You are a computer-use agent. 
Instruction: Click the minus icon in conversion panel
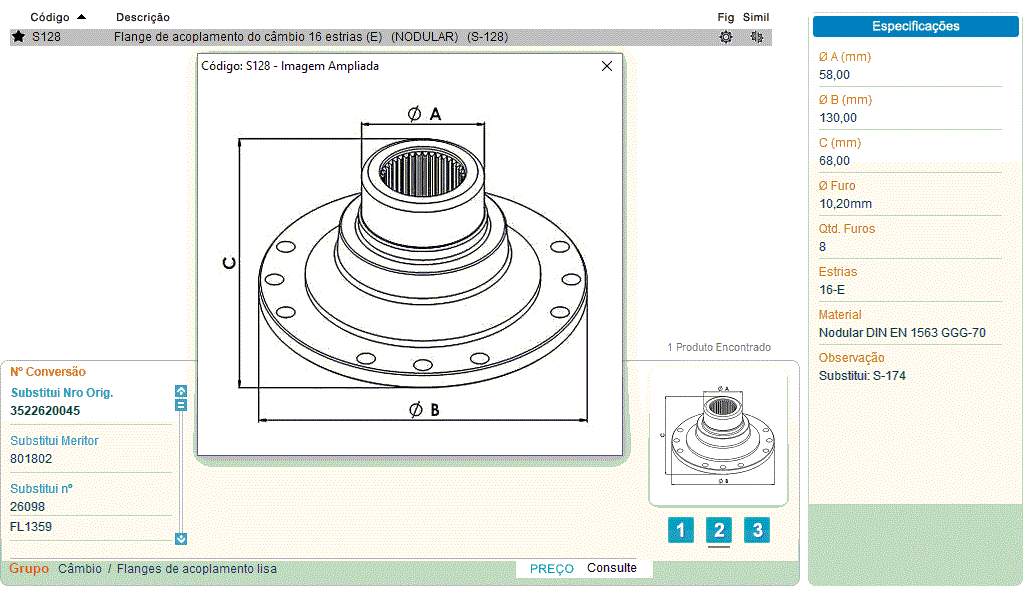[x=181, y=405]
